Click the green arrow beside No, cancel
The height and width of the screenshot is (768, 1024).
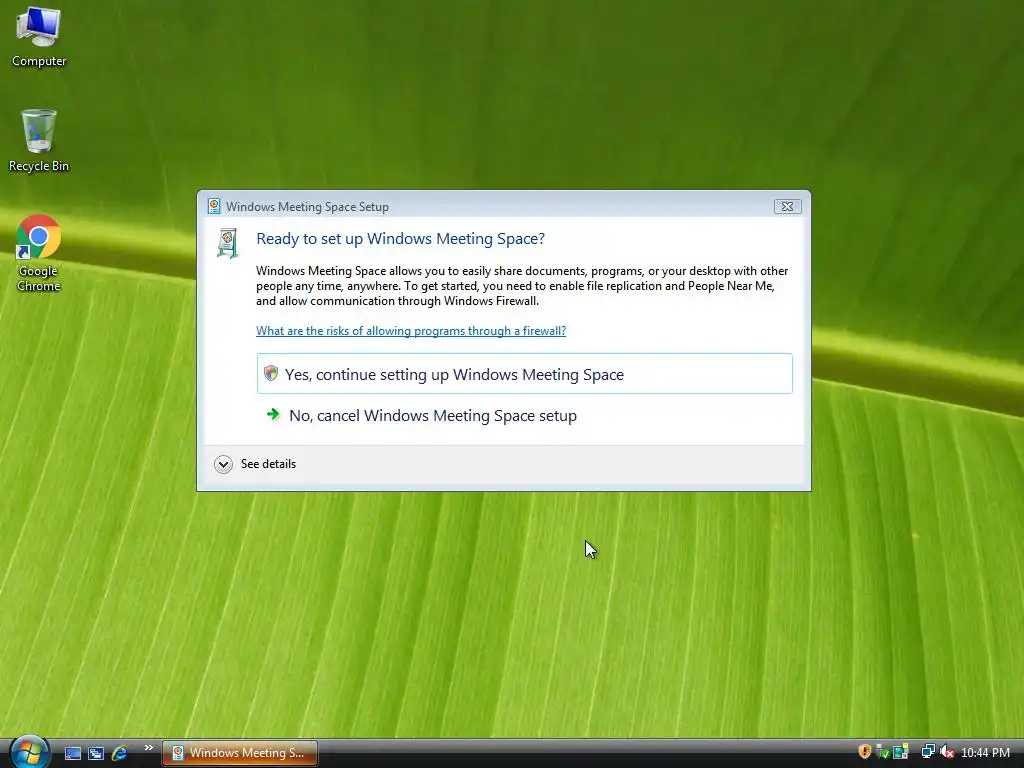tap(273, 414)
